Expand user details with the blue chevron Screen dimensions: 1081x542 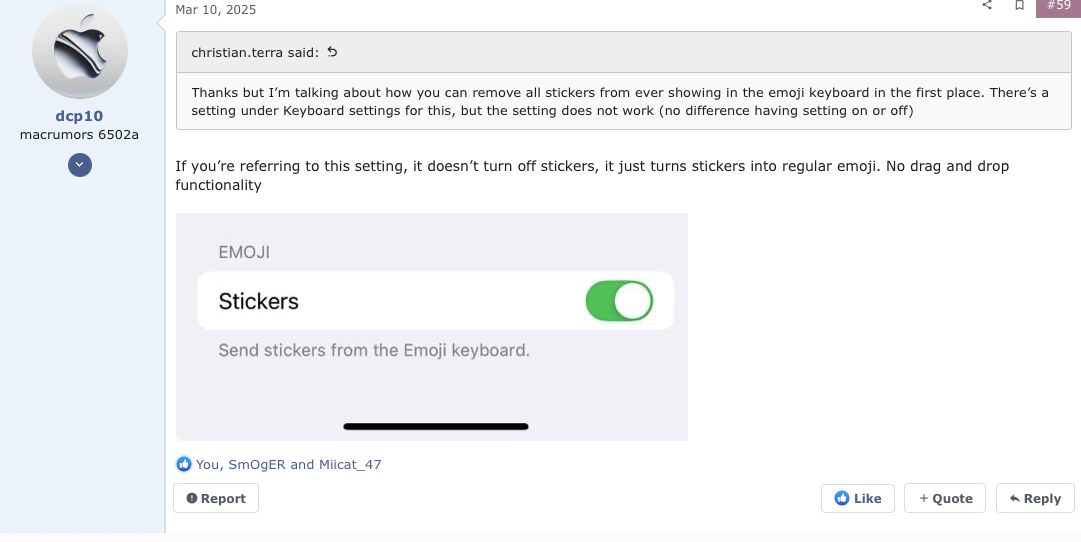point(80,165)
